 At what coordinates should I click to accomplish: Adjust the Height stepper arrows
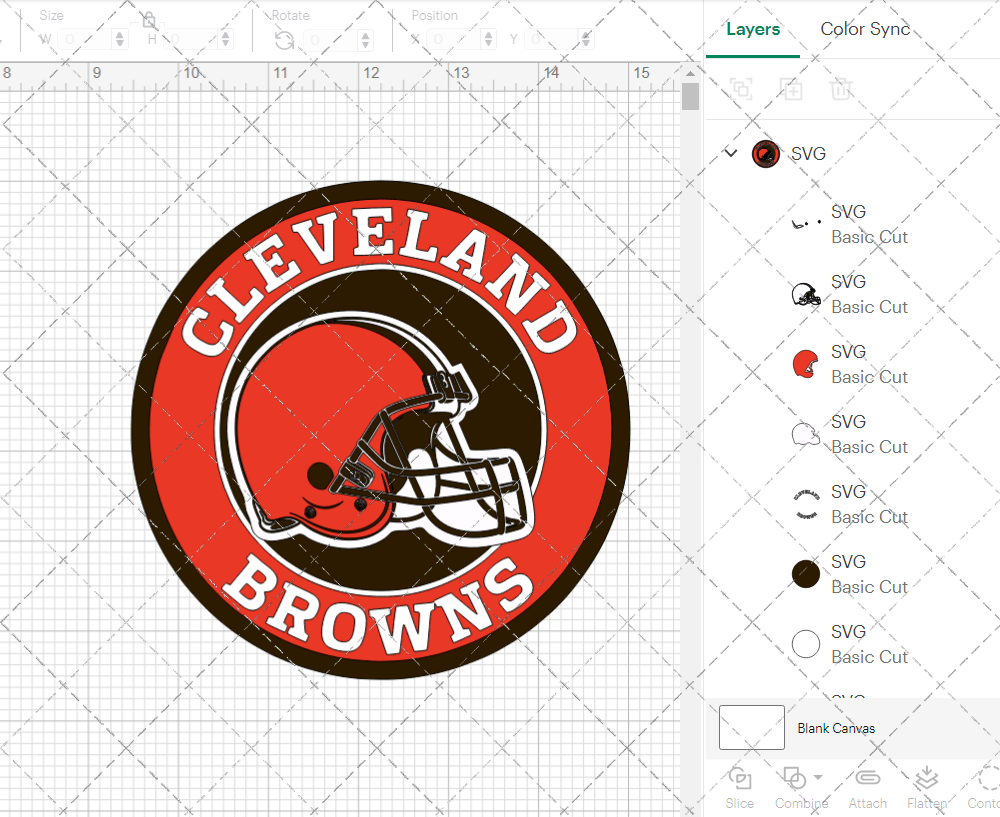pos(225,40)
